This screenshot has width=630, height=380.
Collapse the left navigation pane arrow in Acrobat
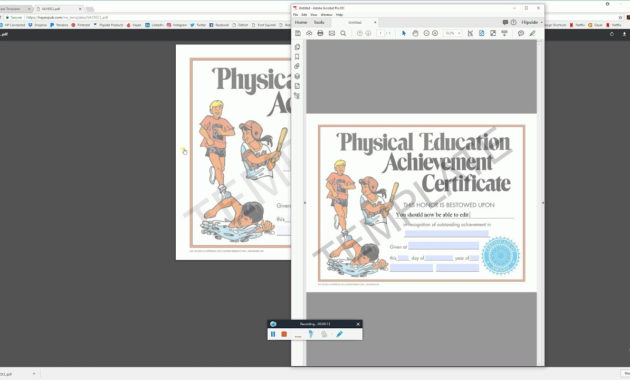point(305,203)
